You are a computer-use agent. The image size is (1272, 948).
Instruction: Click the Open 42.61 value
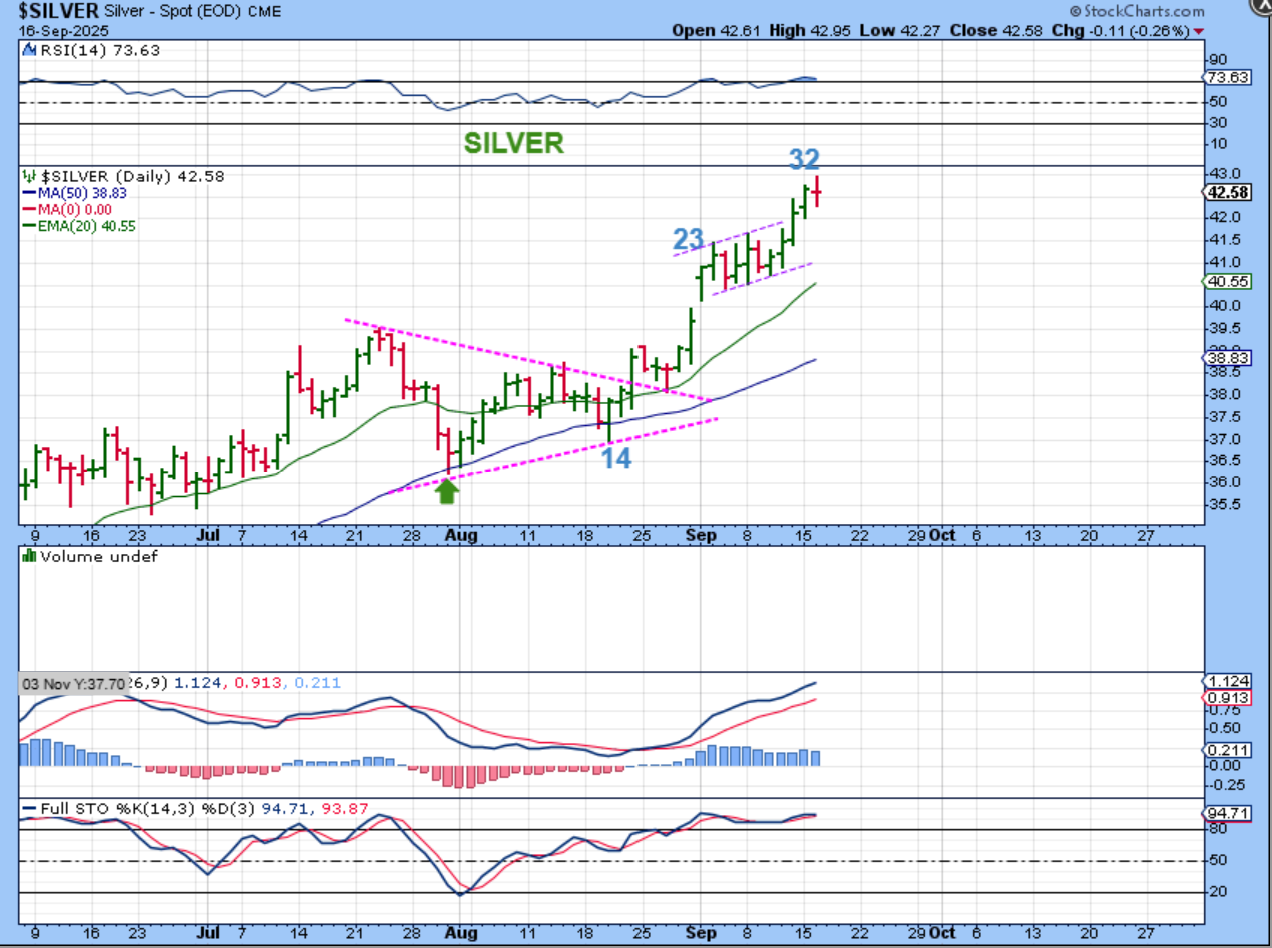716,31
